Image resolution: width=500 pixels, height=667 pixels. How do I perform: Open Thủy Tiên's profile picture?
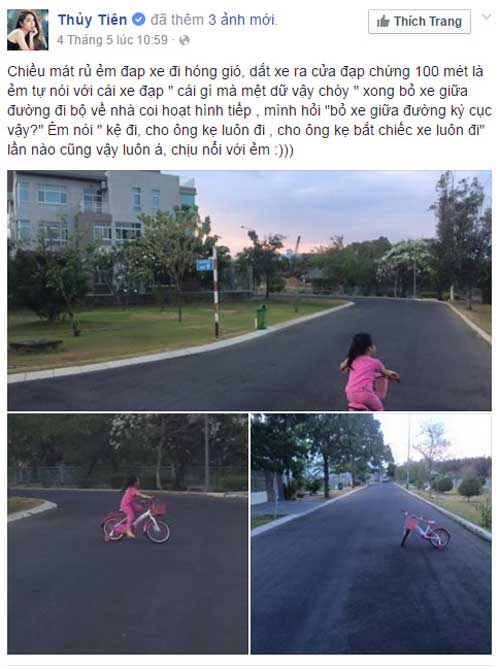tap(28, 30)
